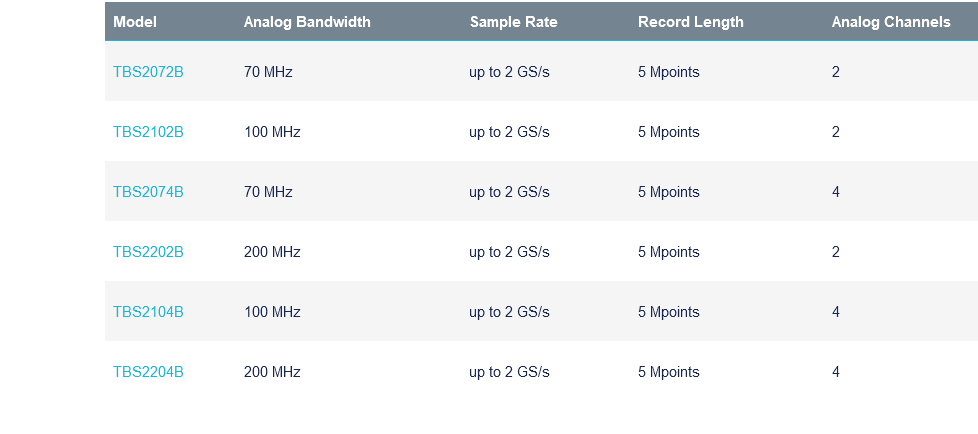Open the TBS2204B model link

click(148, 372)
